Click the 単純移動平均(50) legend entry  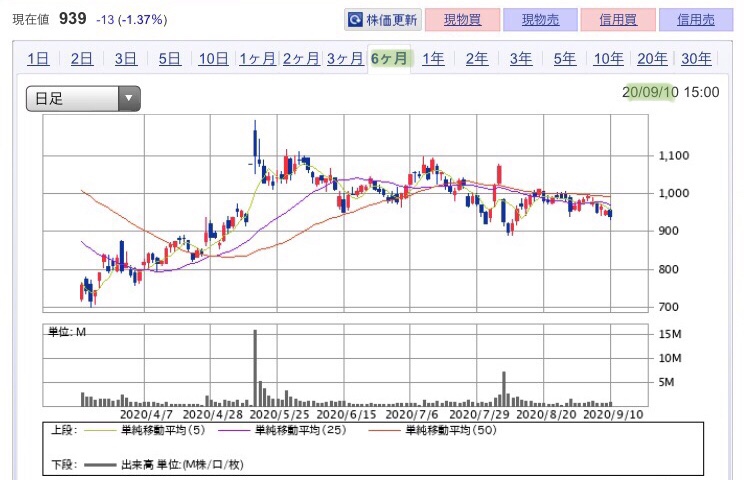click(451, 430)
